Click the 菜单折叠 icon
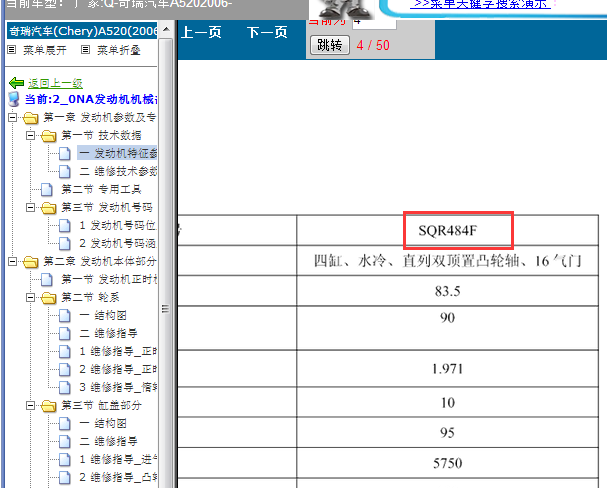Screen dimensions: 607x488 point(86,50)
